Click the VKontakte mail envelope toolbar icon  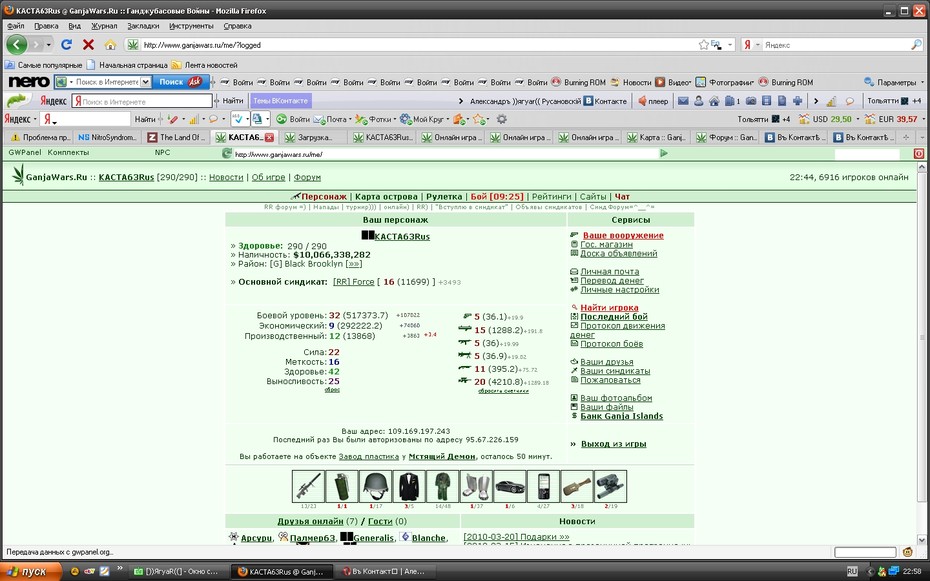(x=683, y=101)
